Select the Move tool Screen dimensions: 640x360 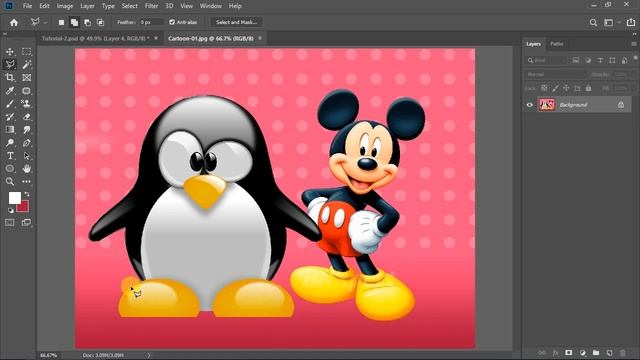click(10, 52)
